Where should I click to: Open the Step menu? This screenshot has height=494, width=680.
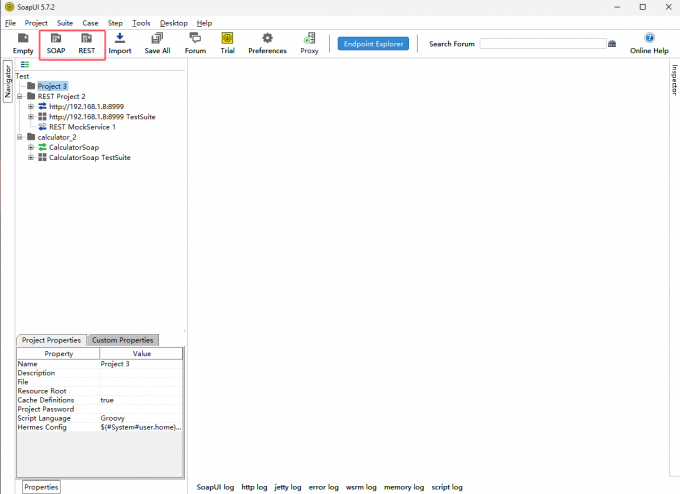click(x=115, y=23)
